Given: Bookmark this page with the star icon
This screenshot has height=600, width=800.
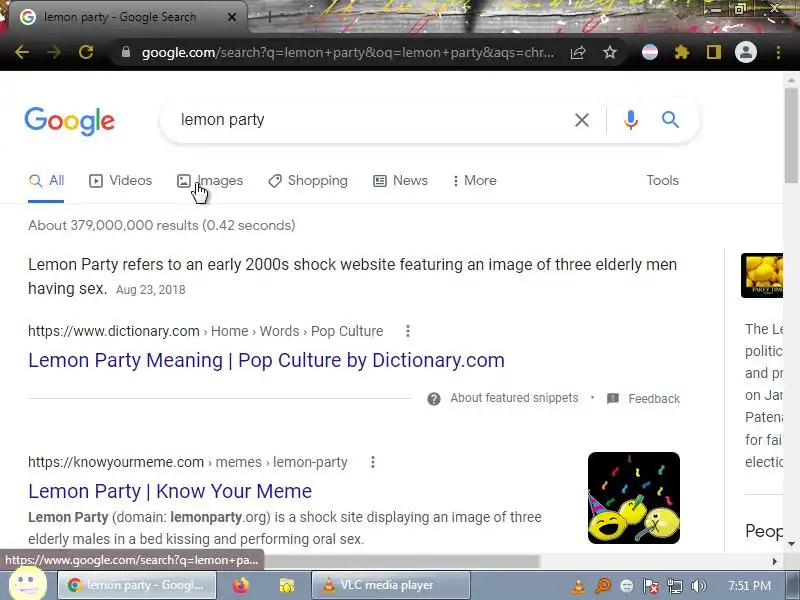Looking at the screenshot, I should click(x=610, y=52).
